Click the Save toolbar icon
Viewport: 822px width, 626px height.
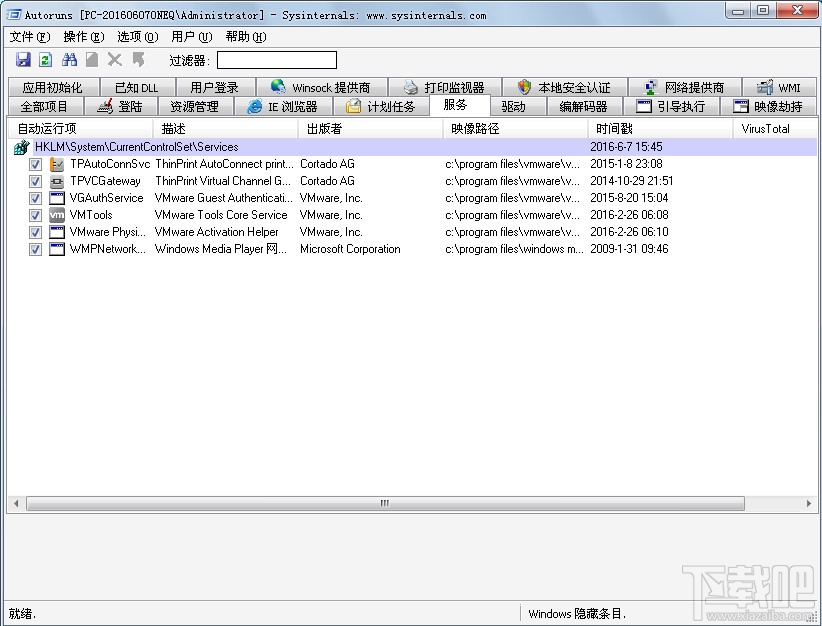pyautogui.click(x=23, y=60)
